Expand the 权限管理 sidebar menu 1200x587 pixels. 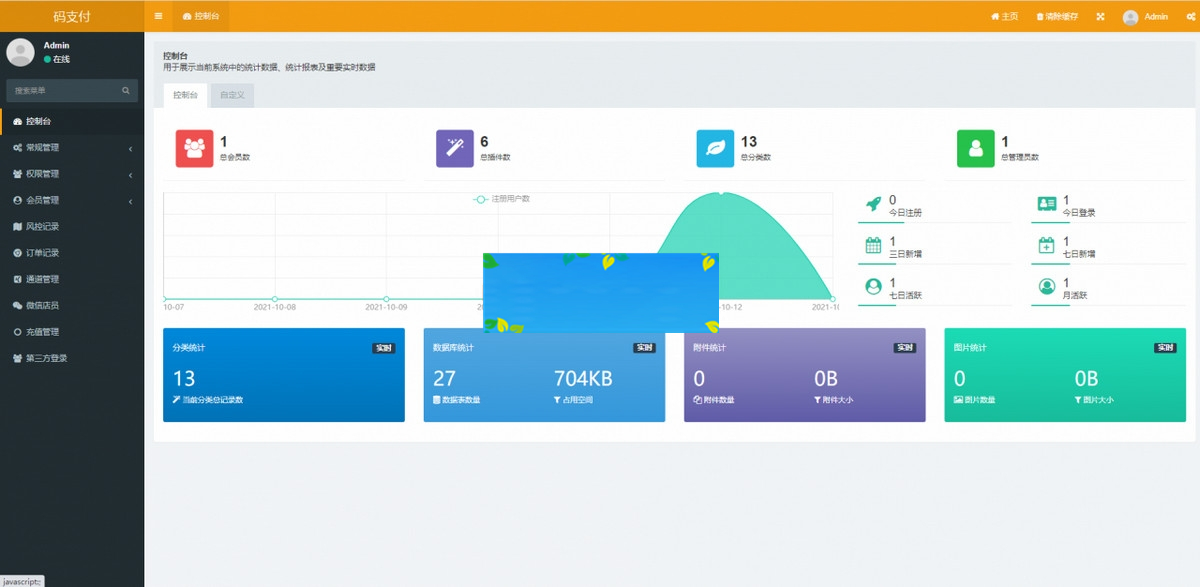coord(71,174)
